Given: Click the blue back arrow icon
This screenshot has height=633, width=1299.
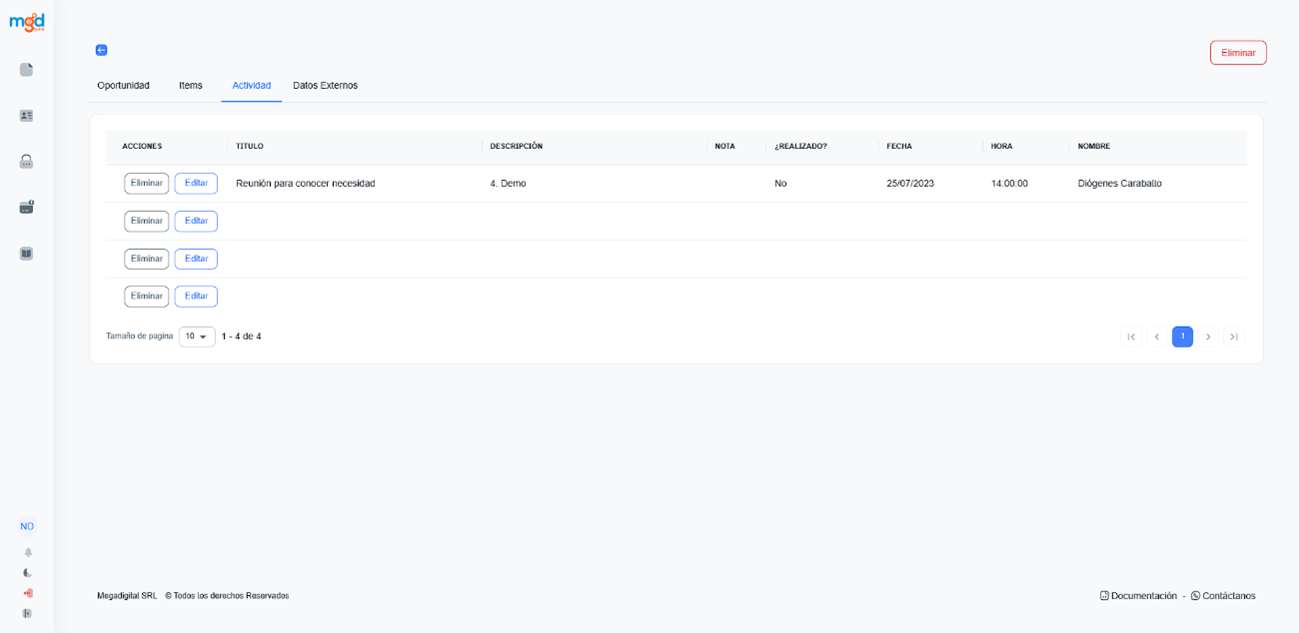Looking at the screenshot, I should (101, 50).
